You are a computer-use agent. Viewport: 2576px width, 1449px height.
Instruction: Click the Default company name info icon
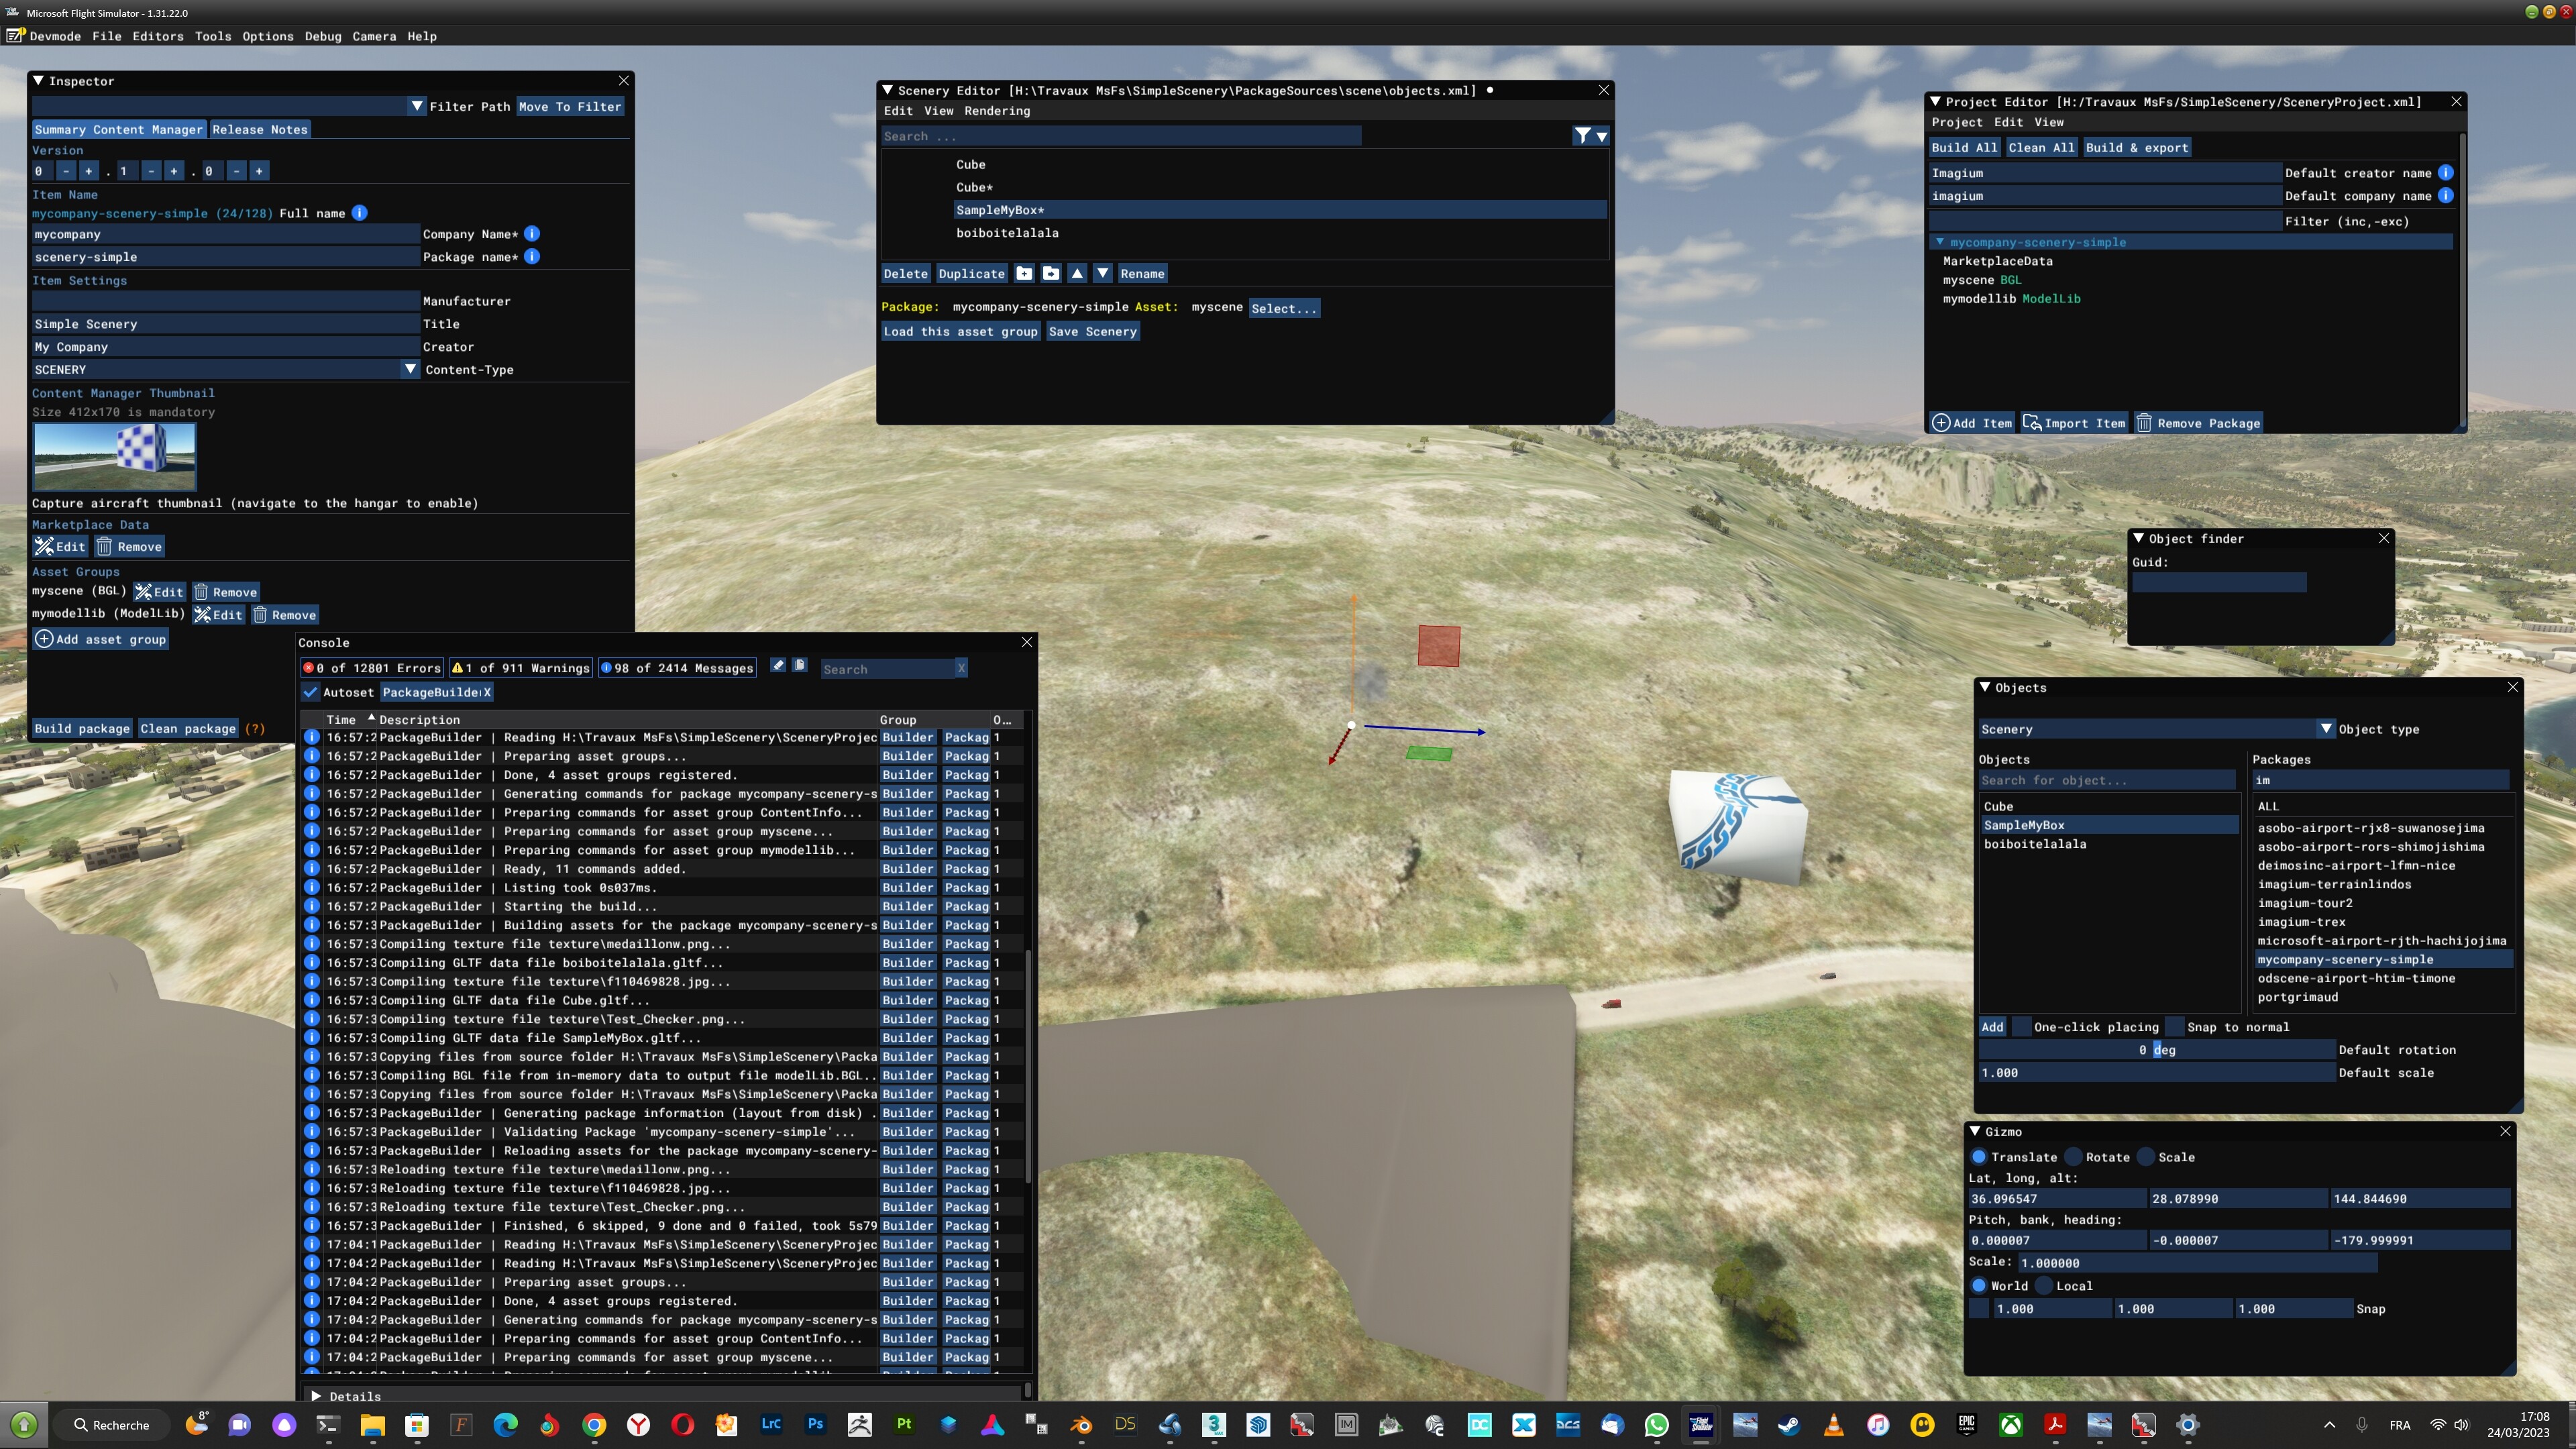click(2445, 196)
